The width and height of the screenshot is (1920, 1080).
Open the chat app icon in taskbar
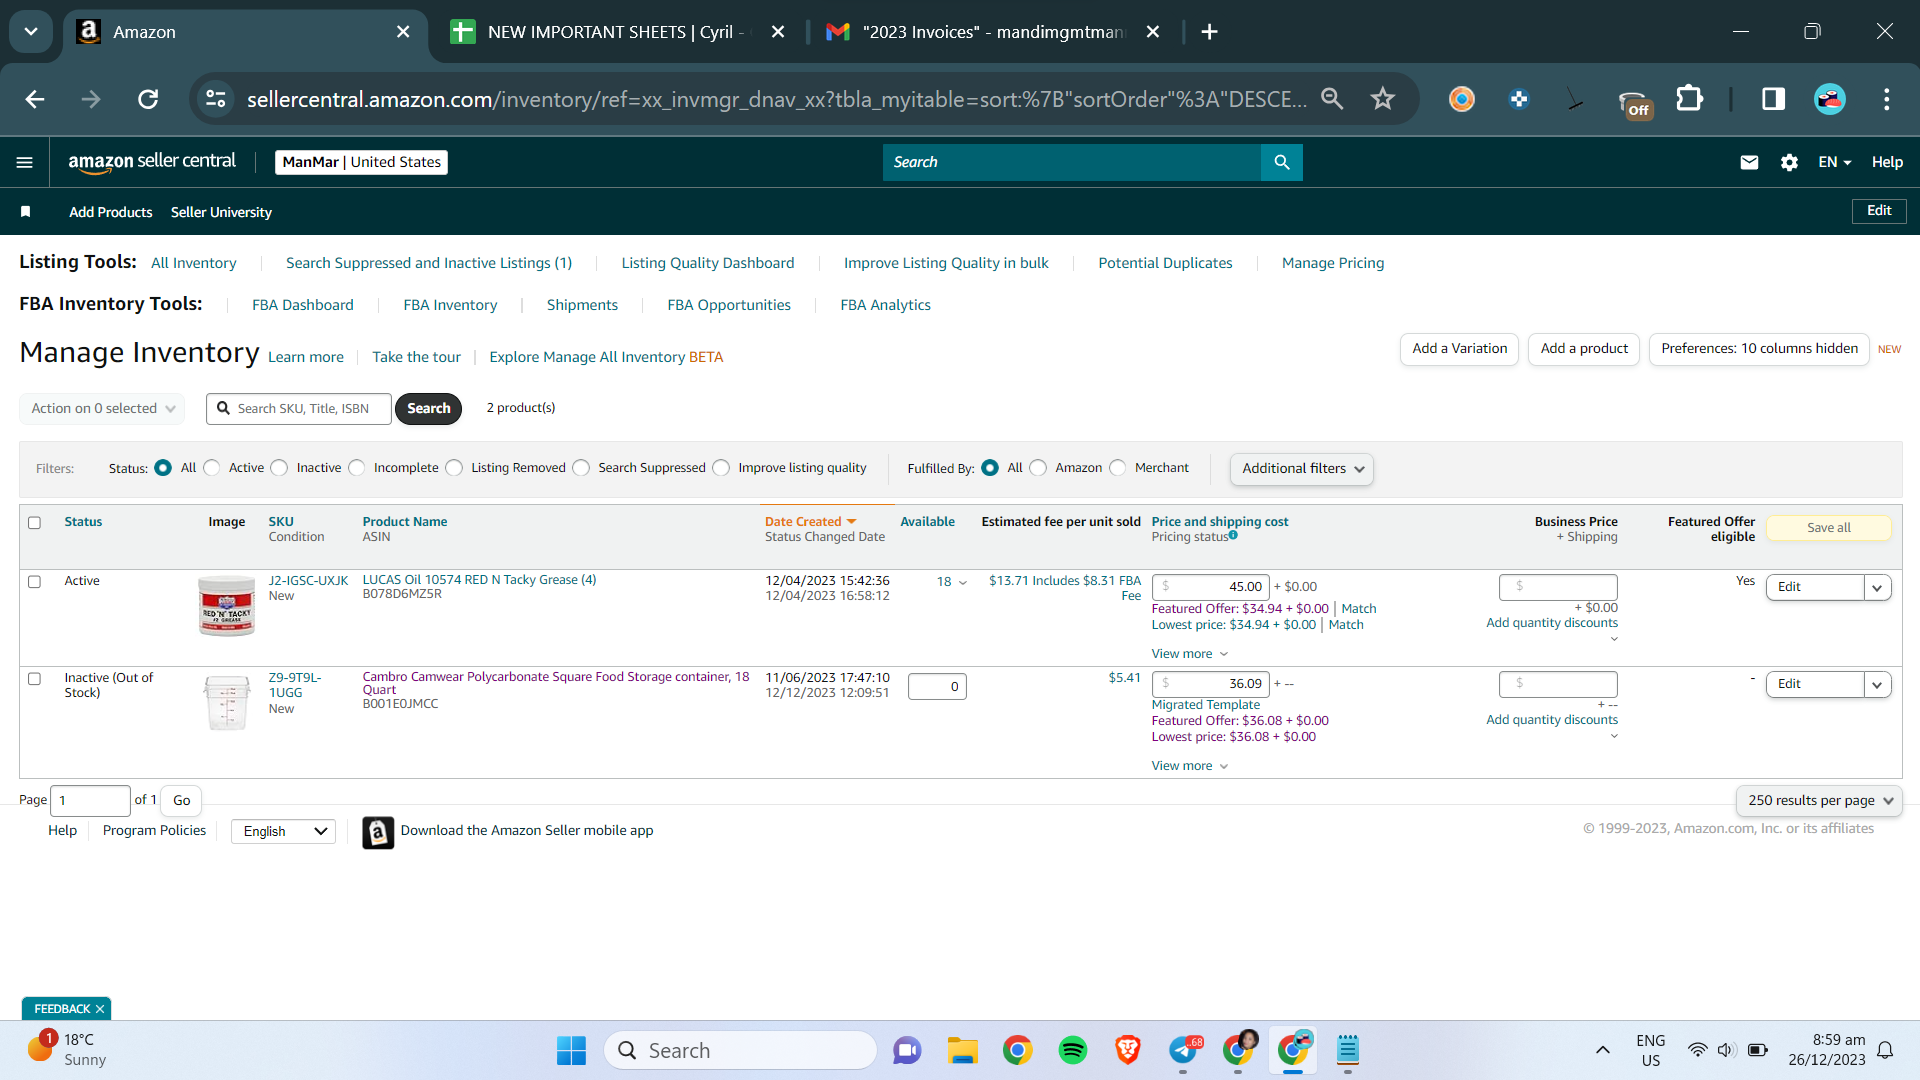coord(907,1050)
